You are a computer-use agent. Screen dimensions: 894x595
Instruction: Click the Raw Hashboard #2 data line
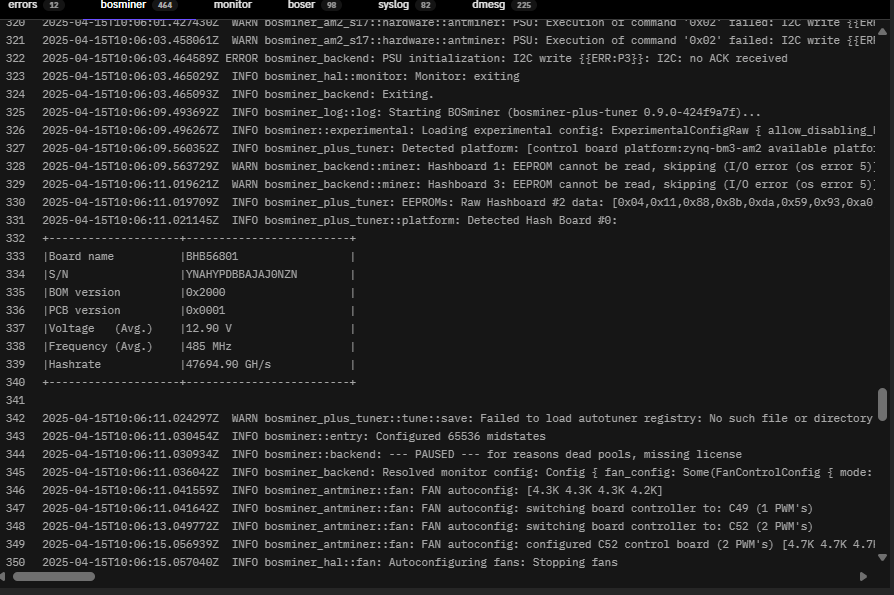(457, 202)
